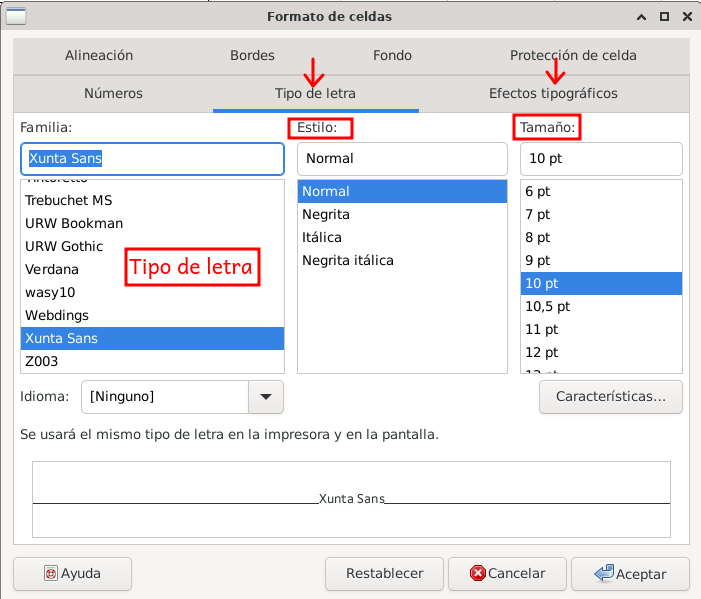
Task: Select Verdana in the font list
Action: pos(152,269)
